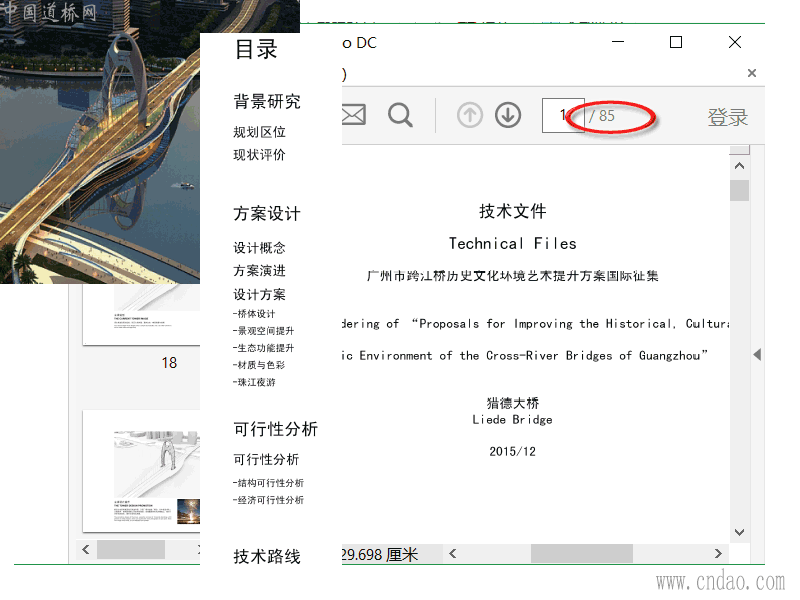Click horizontal scrollbar left arrow in document

point(452,554)
